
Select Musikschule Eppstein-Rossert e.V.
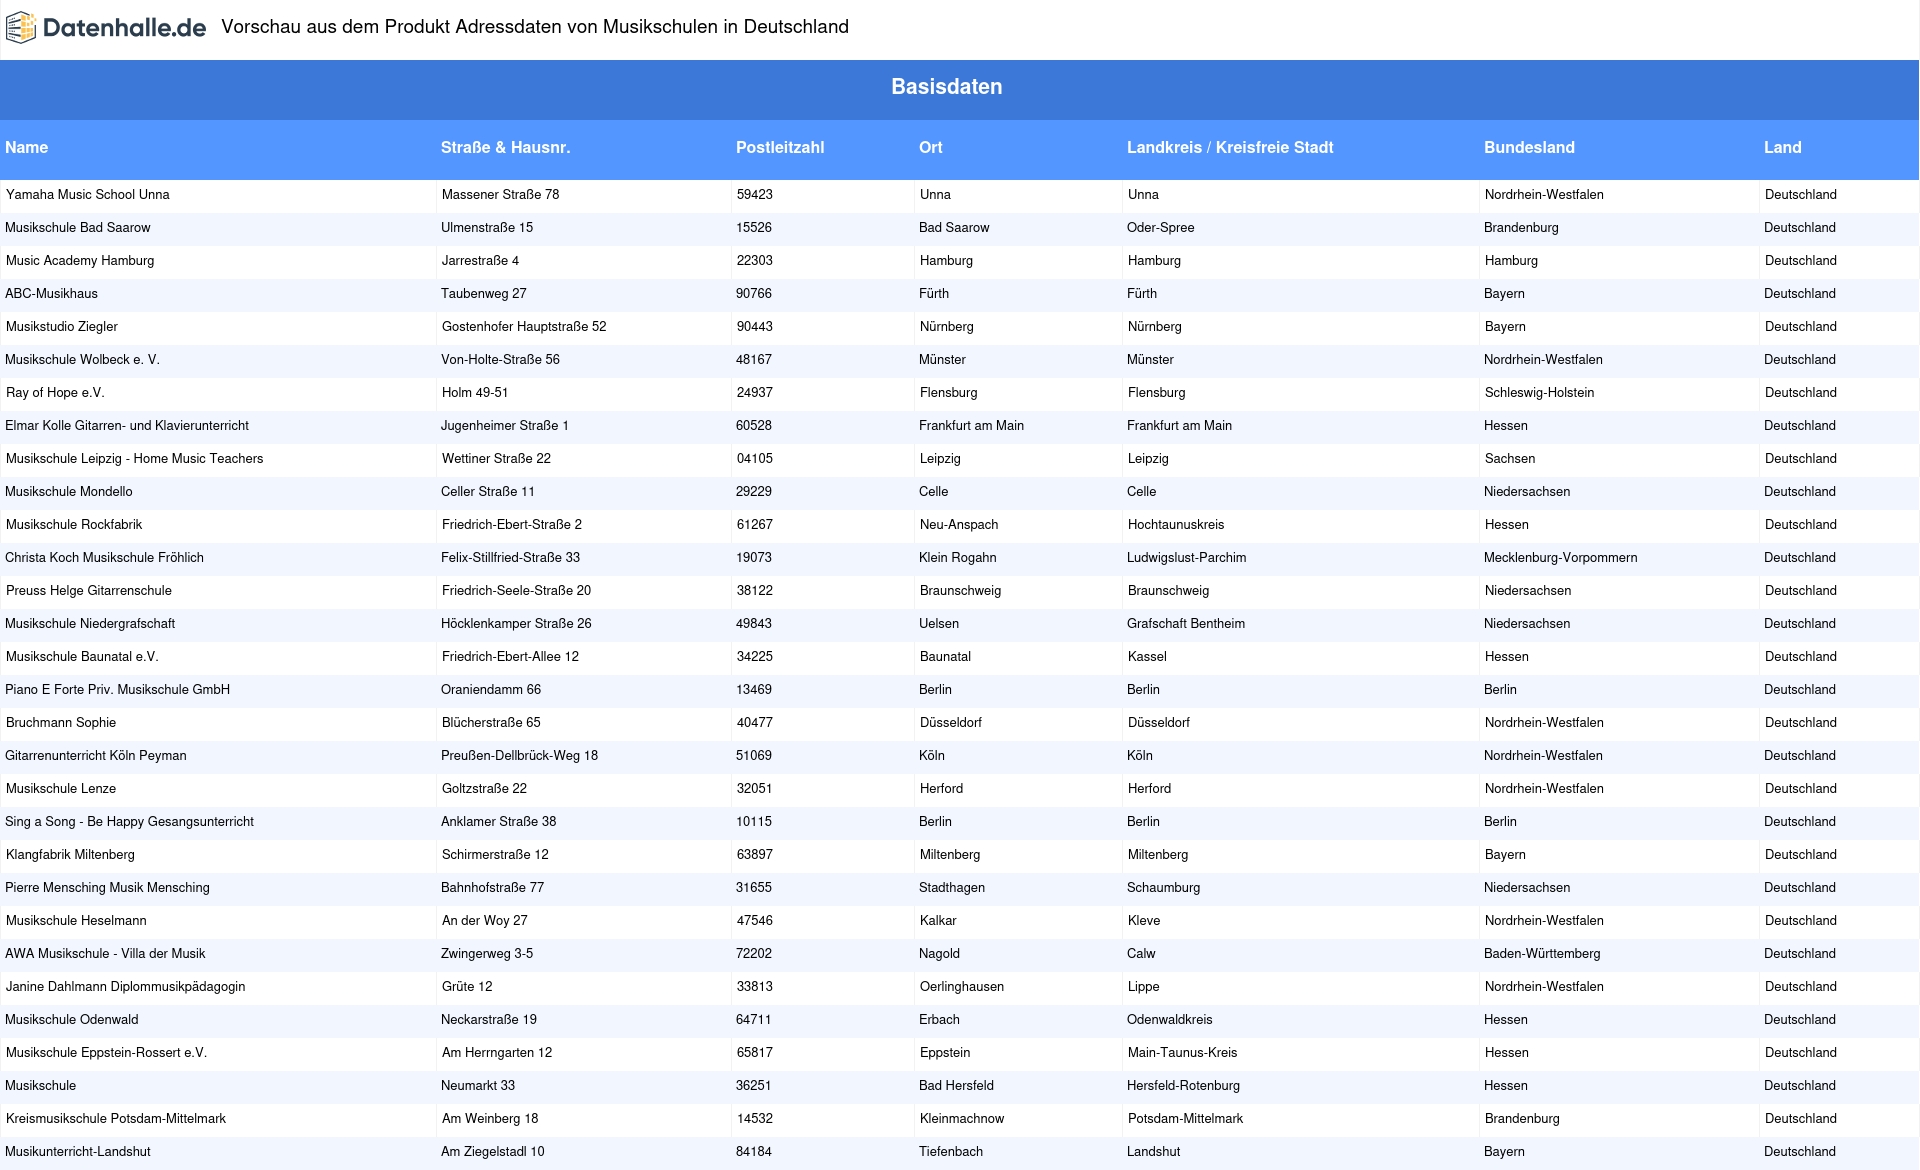tap(106, 1053)
